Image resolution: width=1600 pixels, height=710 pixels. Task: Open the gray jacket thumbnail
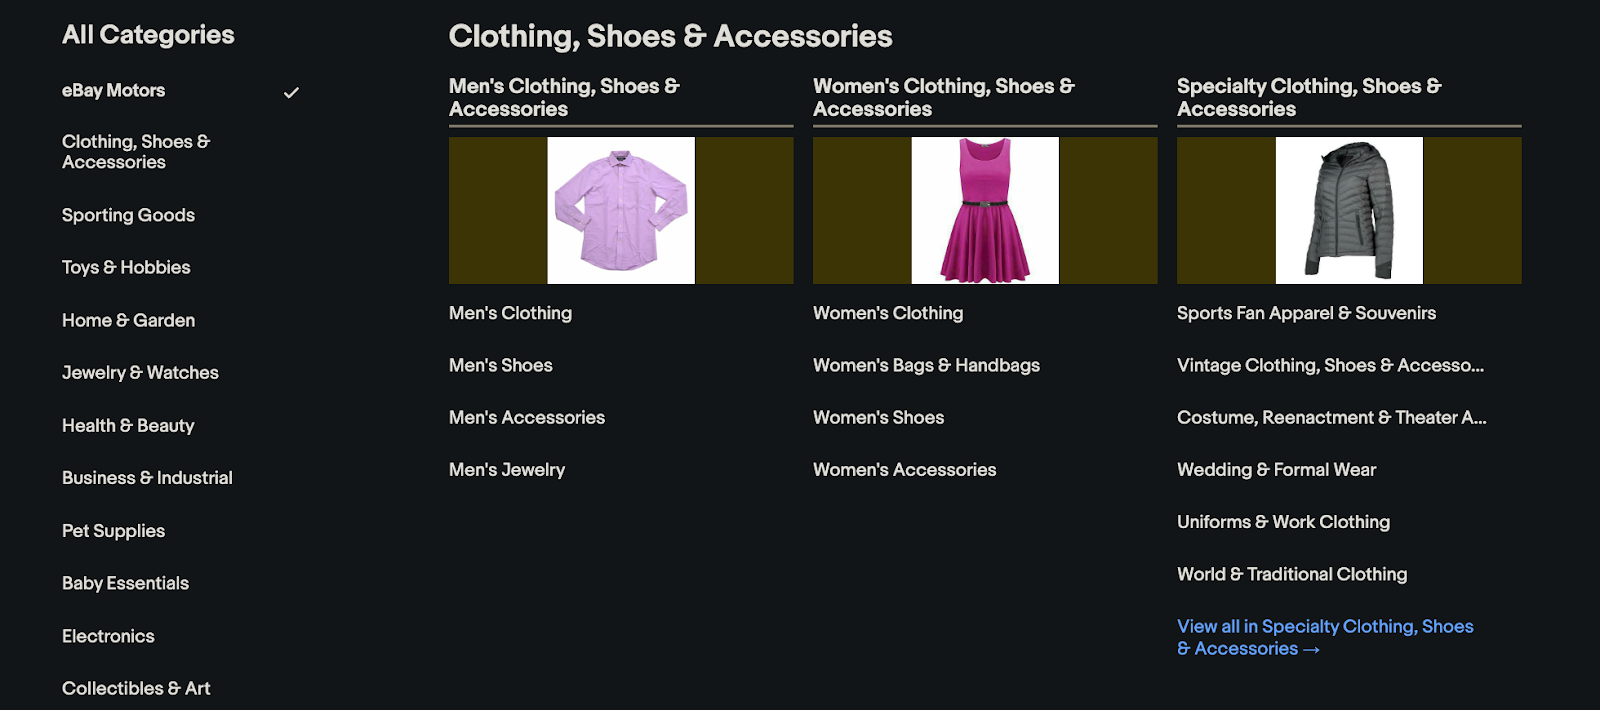[x=1349, y=210]
